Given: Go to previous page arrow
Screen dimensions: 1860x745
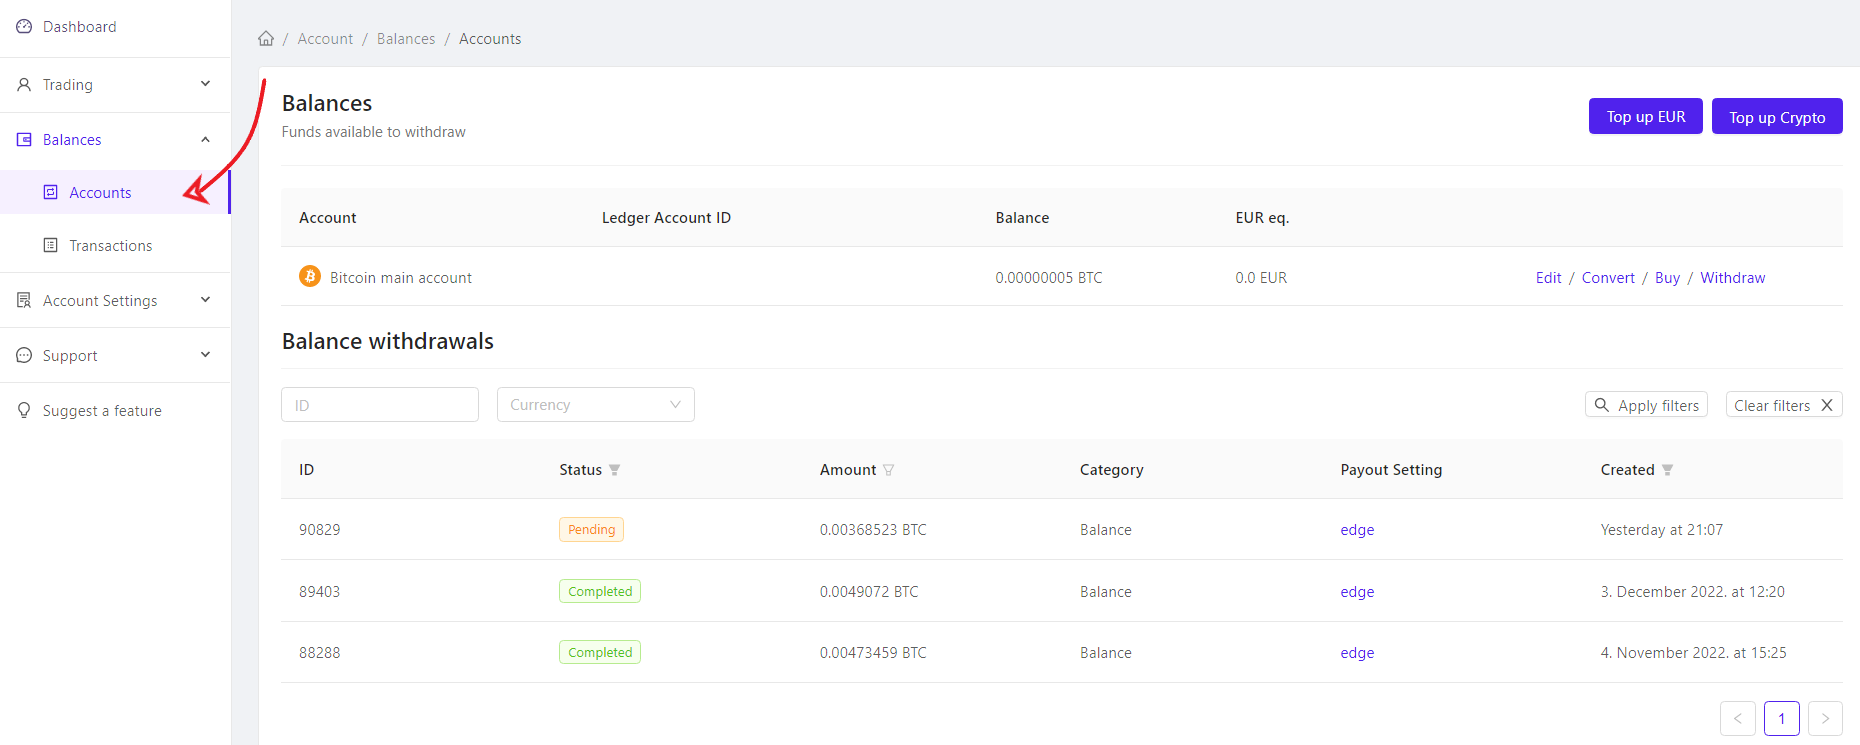Looking at the screenshot, I should [1738, 718].
